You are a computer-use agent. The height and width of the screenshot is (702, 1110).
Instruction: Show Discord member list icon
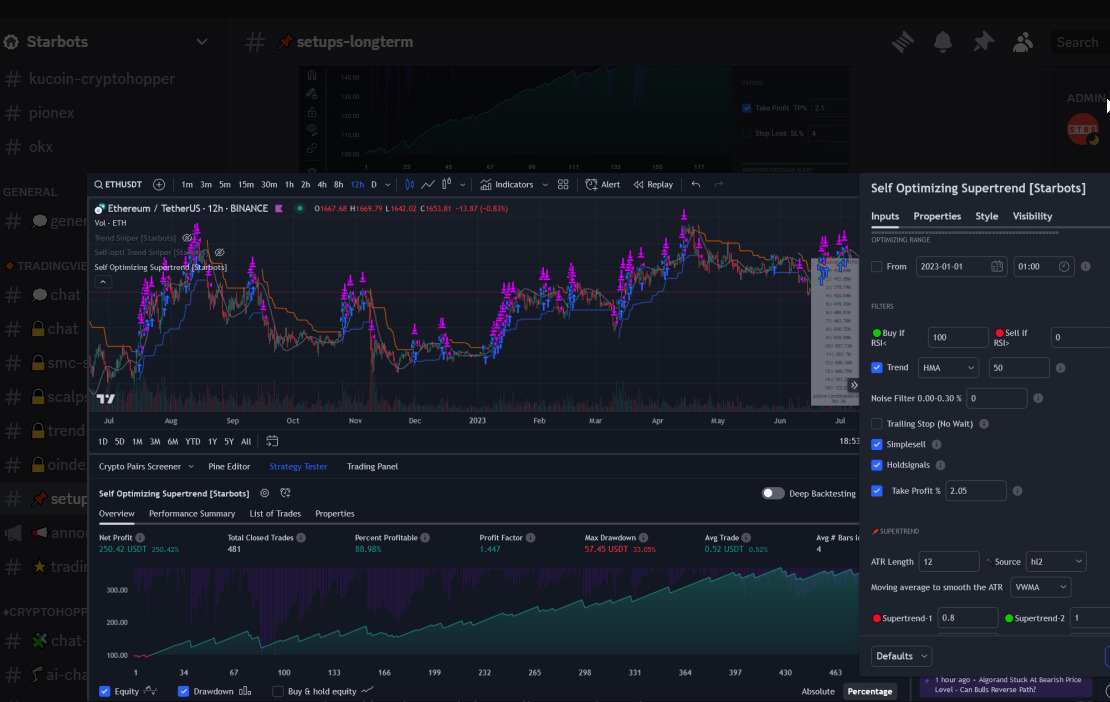click(x=1023, y=42)
